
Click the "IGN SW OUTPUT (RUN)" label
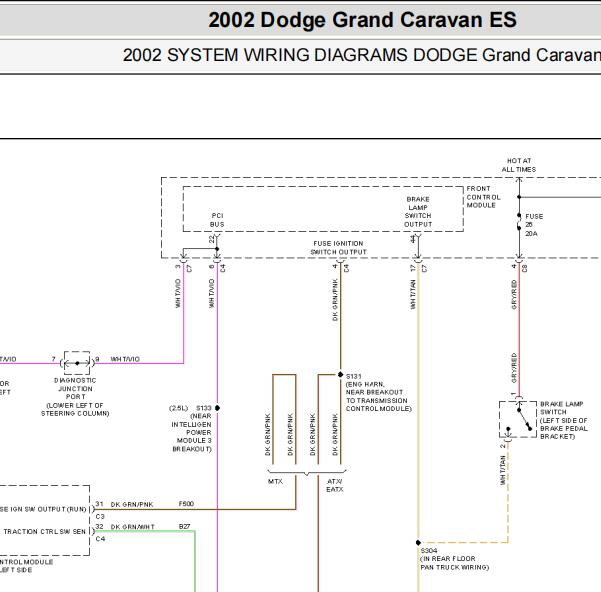[47, 509]
